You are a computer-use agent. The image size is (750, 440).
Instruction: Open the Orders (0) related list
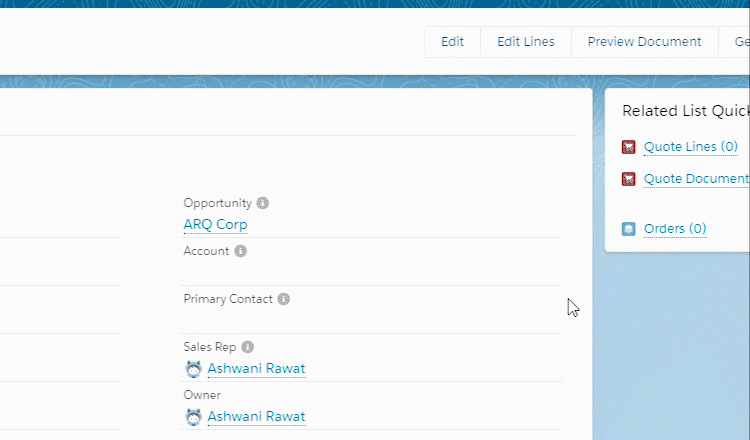pos(675,229)
